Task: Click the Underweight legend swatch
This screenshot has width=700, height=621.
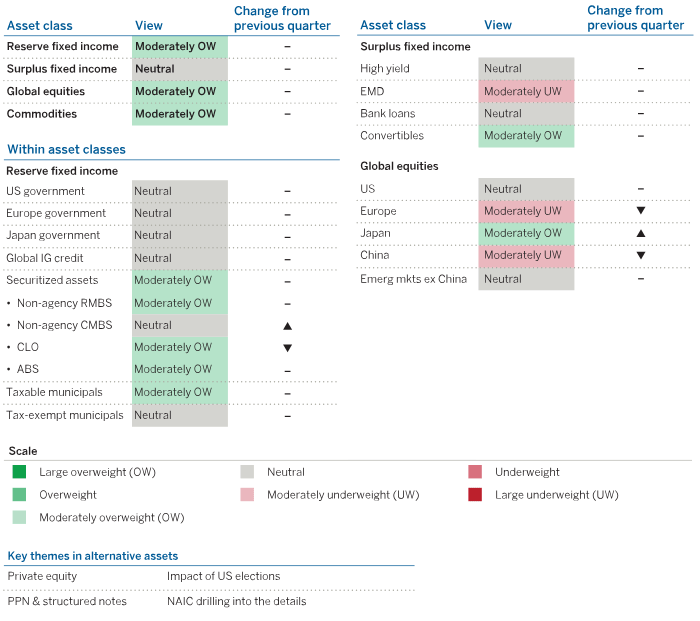Action: [475, 472]
